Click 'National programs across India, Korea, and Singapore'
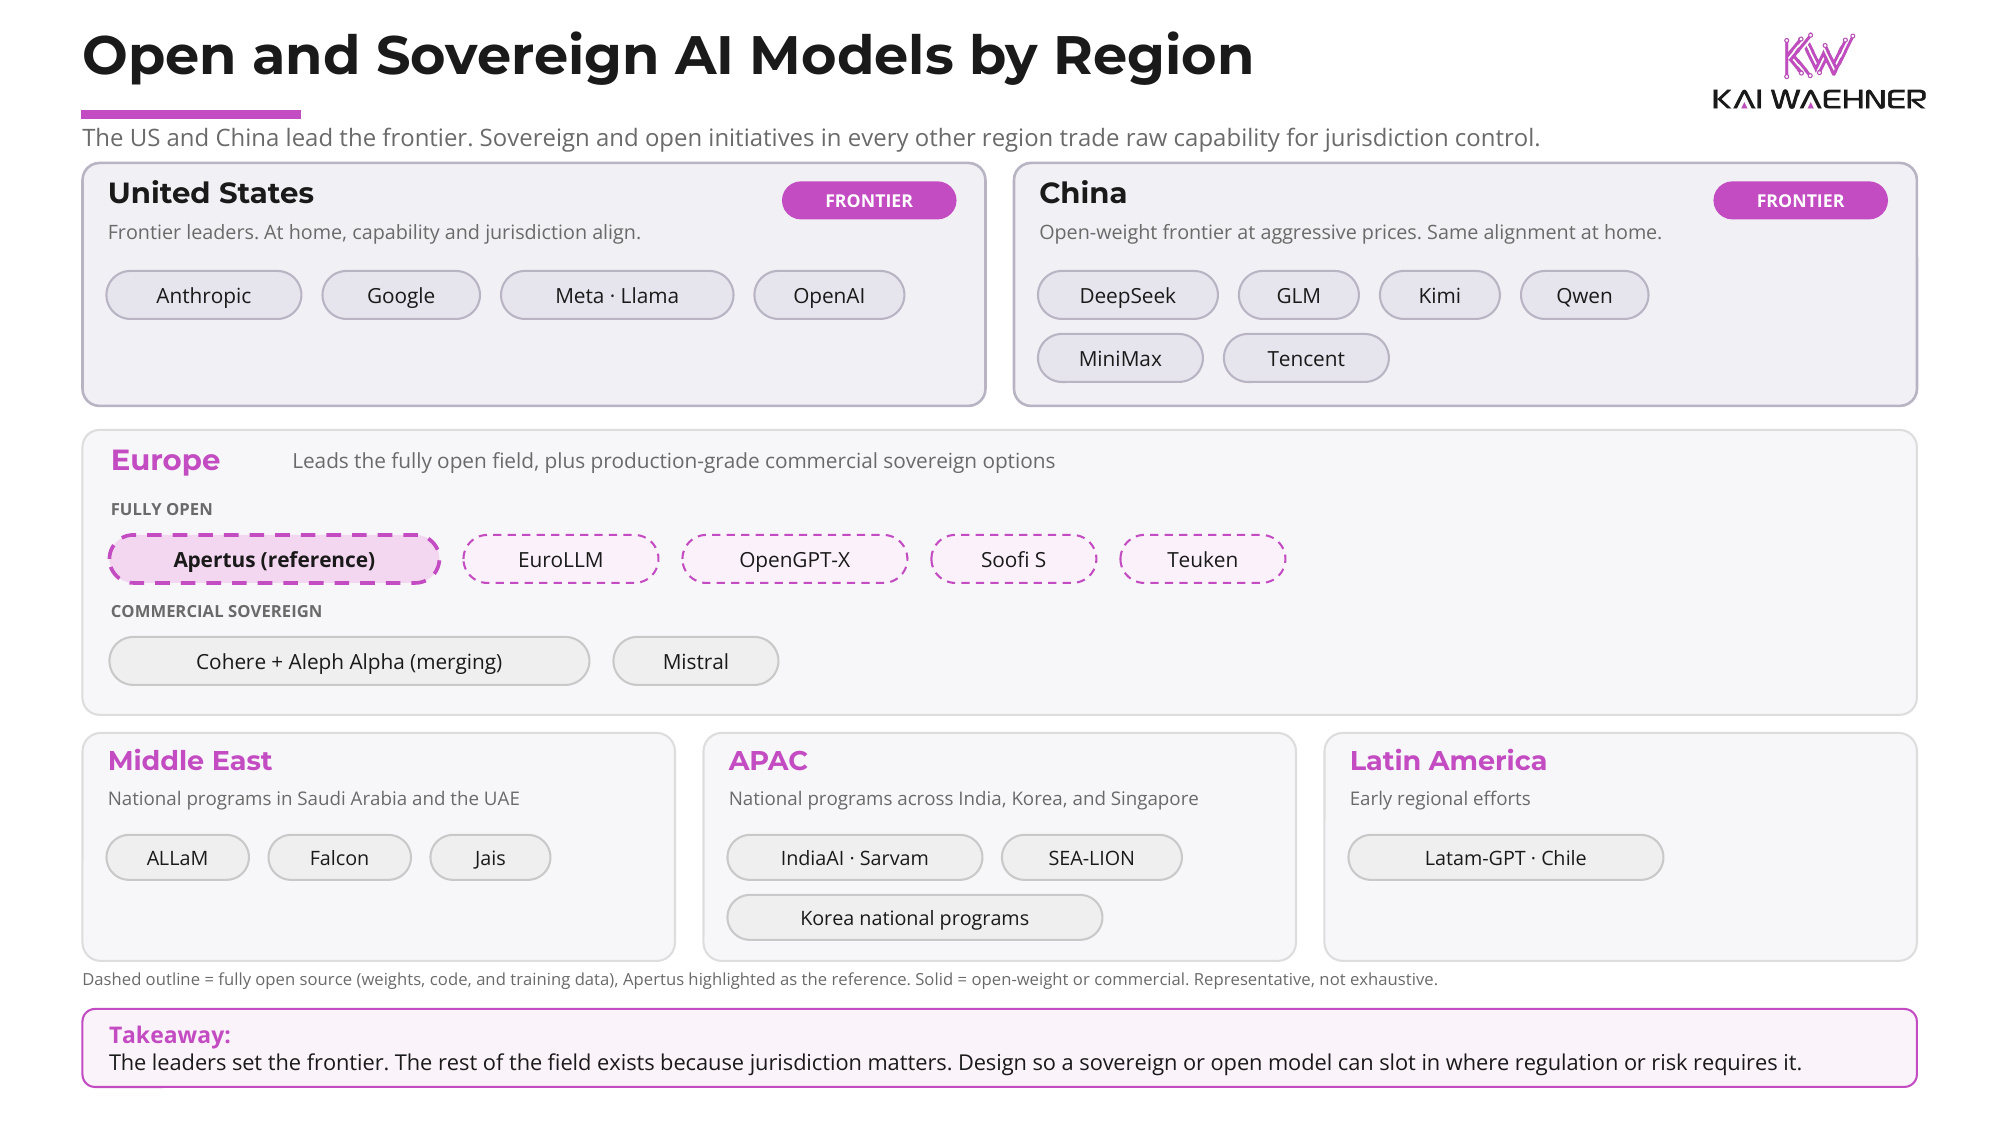This screenshot has width=2001, height=1125. click(x=963, y=798)
